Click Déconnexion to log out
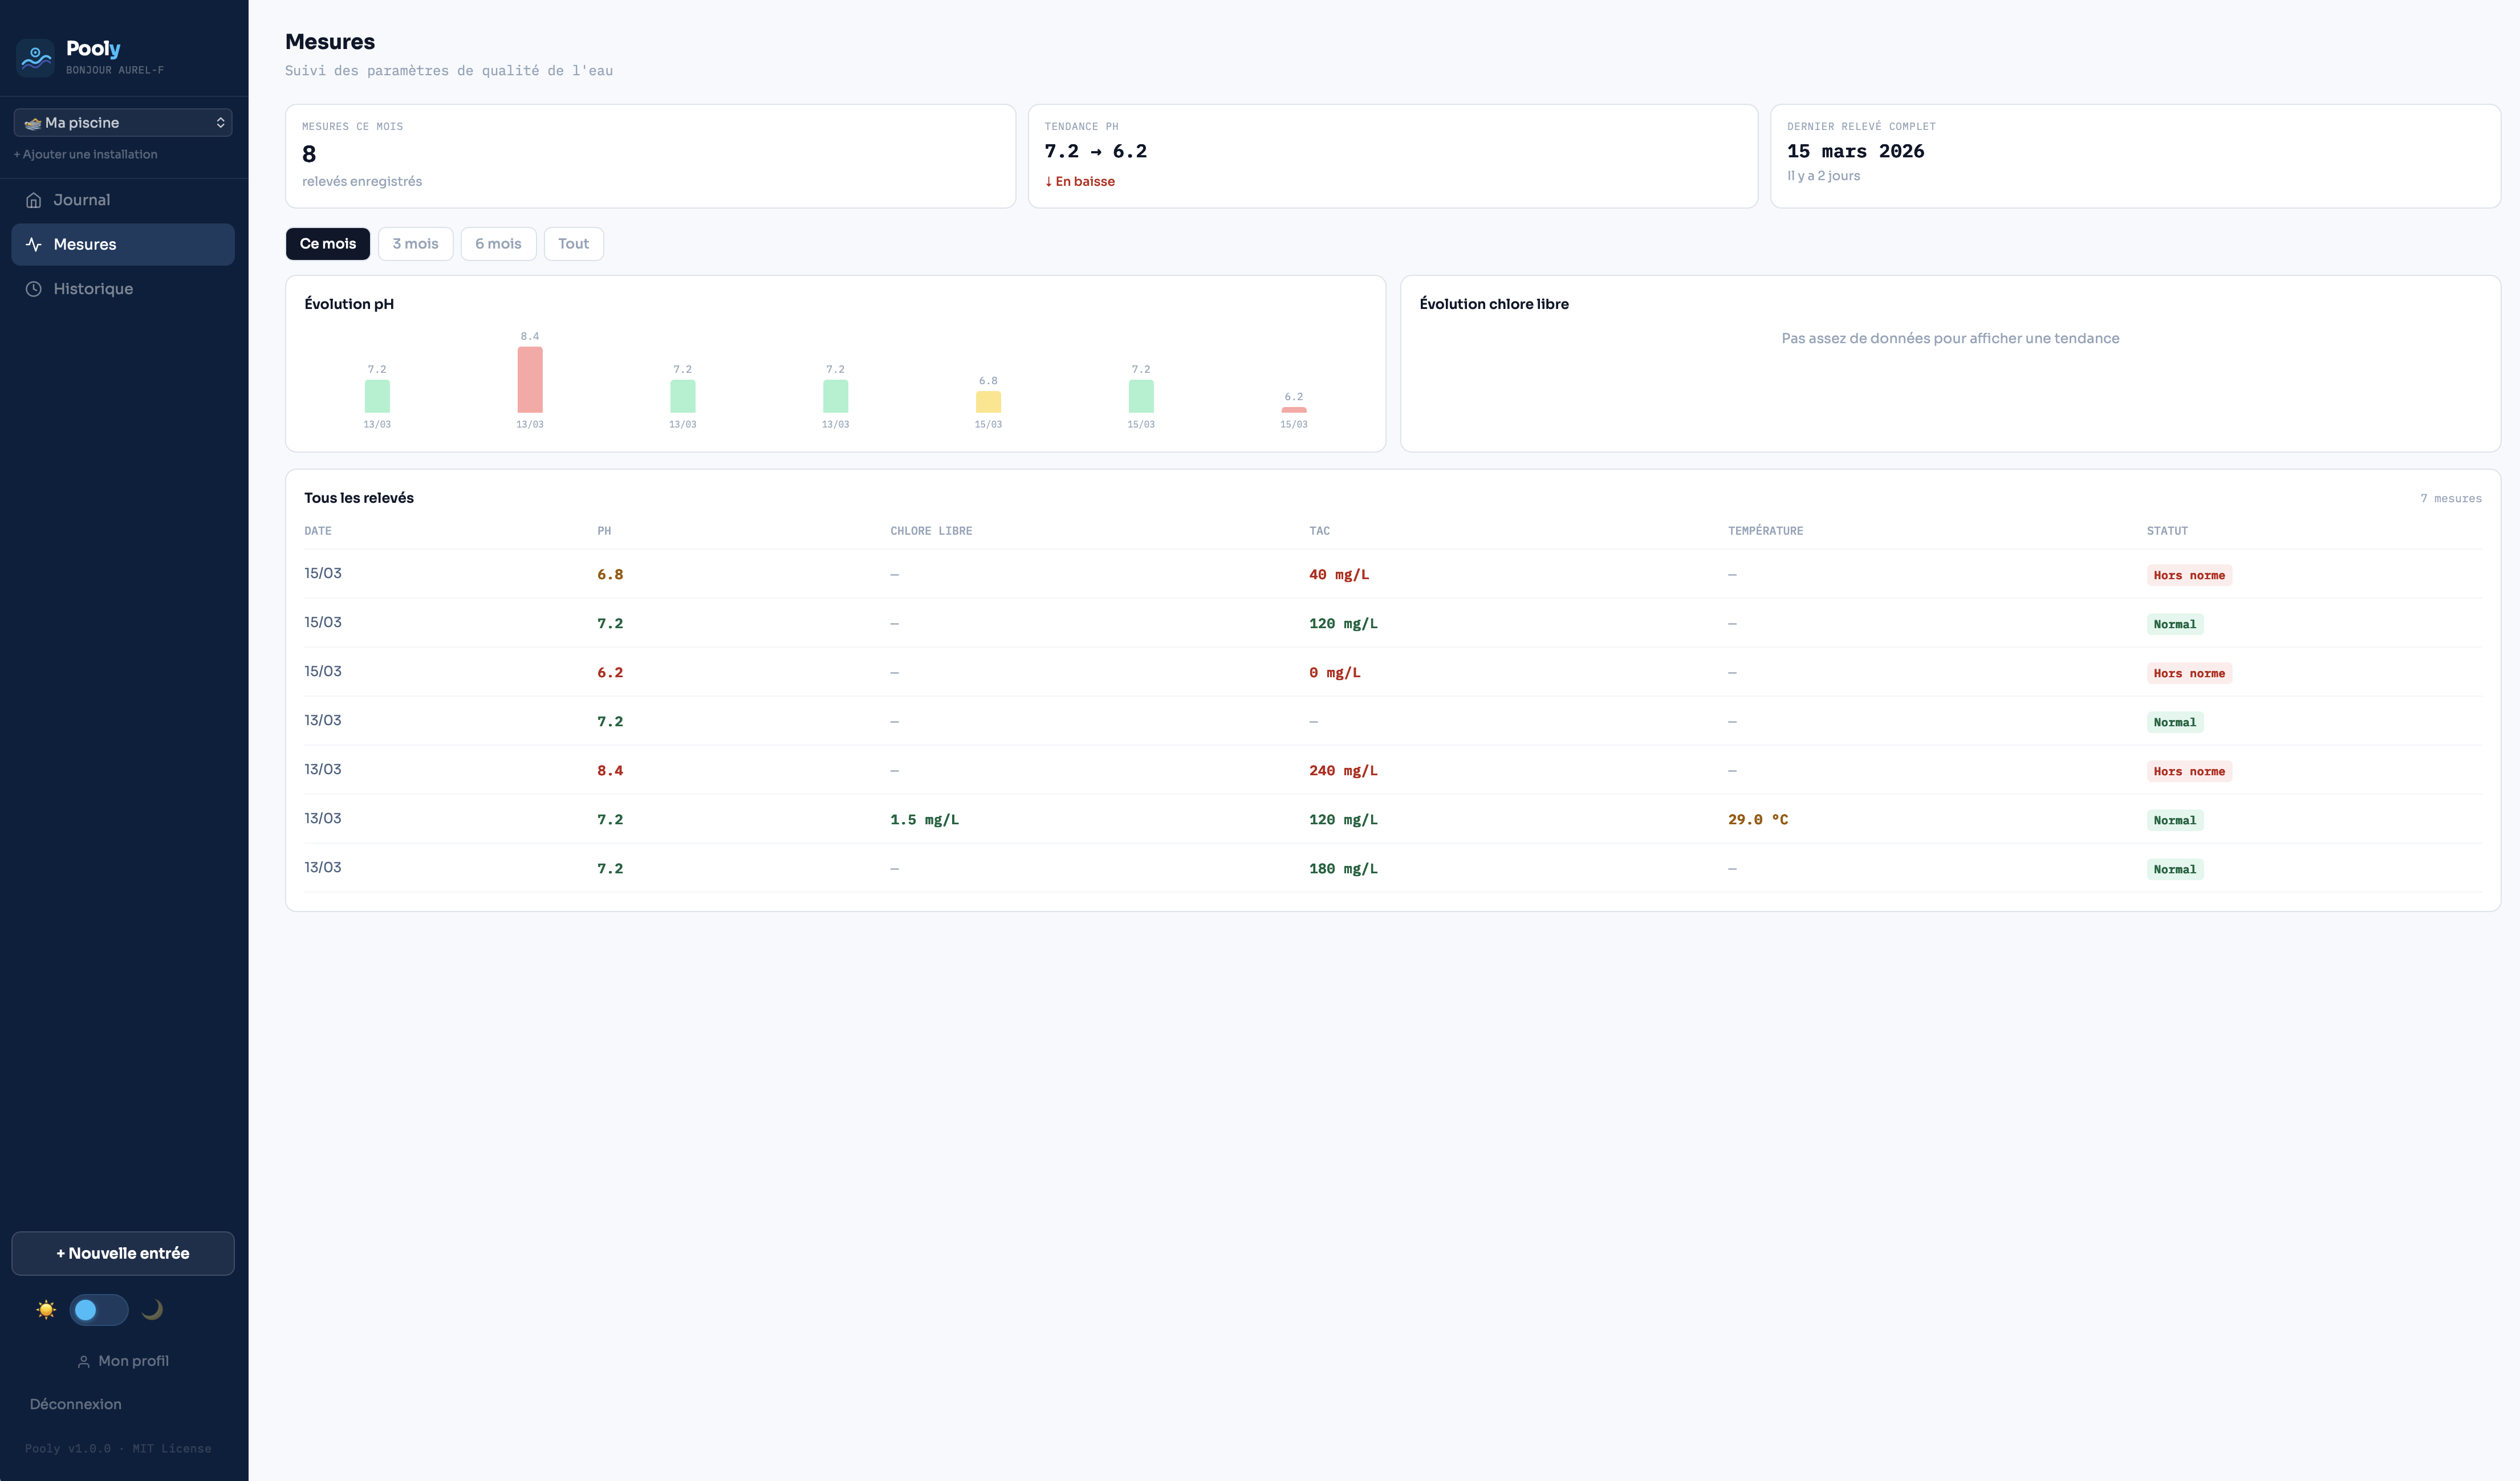This screenshot has height=1481, width=2520. pyautogui.click(x=76, y=1404)
